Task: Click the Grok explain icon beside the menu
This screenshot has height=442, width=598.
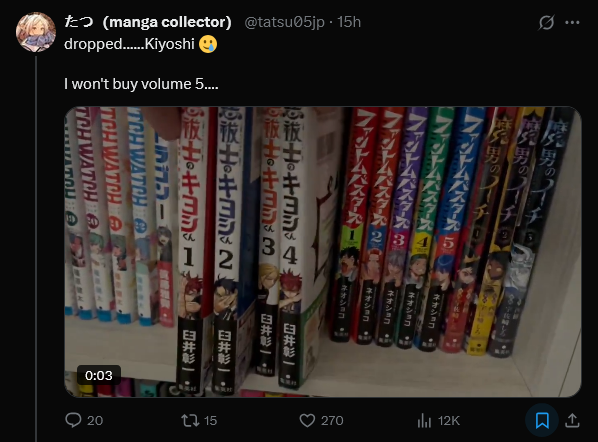Action: pos(546,23)
